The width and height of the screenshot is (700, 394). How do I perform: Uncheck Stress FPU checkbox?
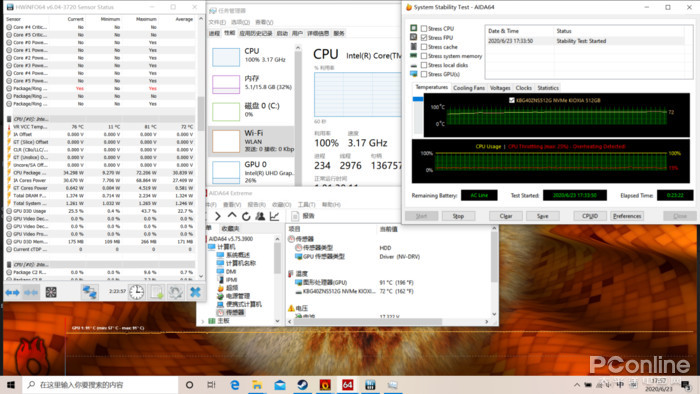point(424,37)
